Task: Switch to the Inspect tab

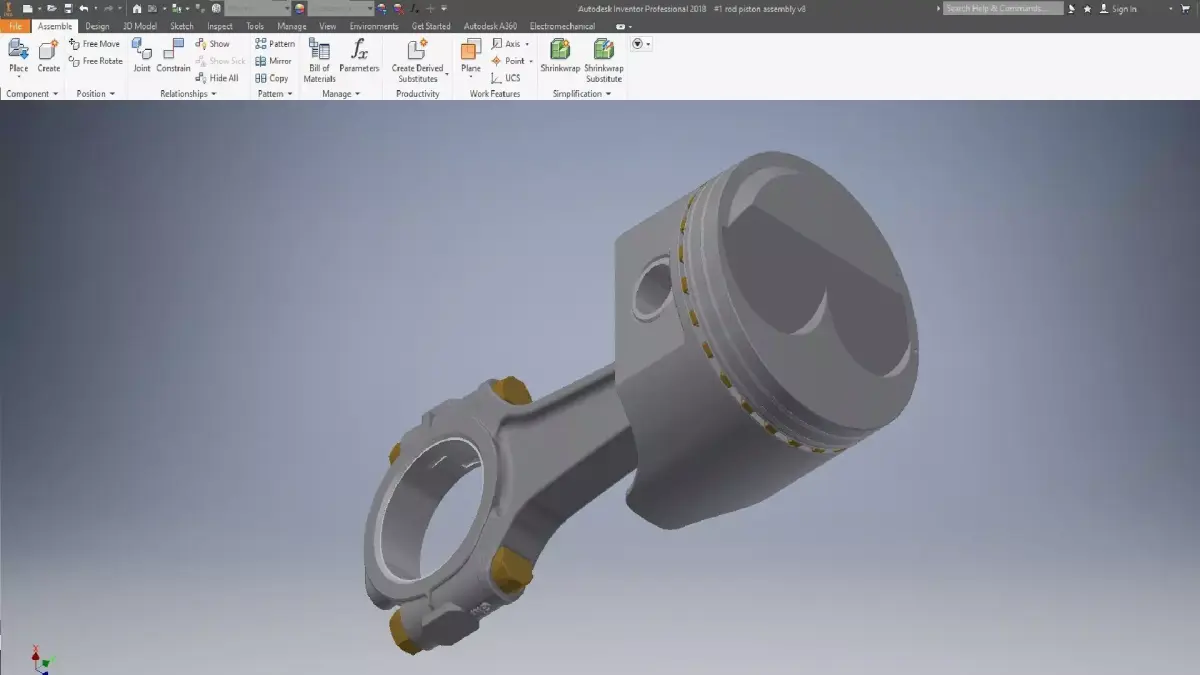Action: click(x=220, y=26)
